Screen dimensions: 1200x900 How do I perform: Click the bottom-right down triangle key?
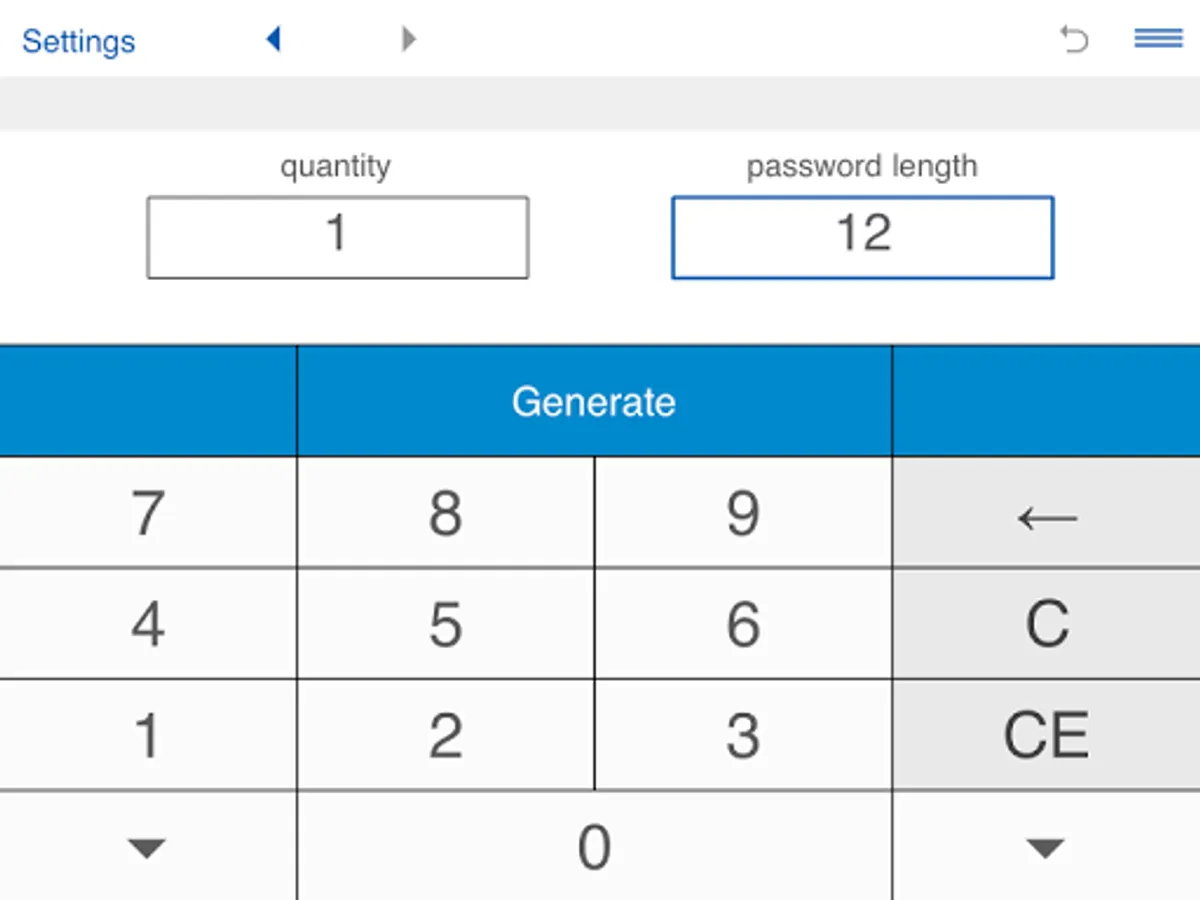(x=1046, y=847)
